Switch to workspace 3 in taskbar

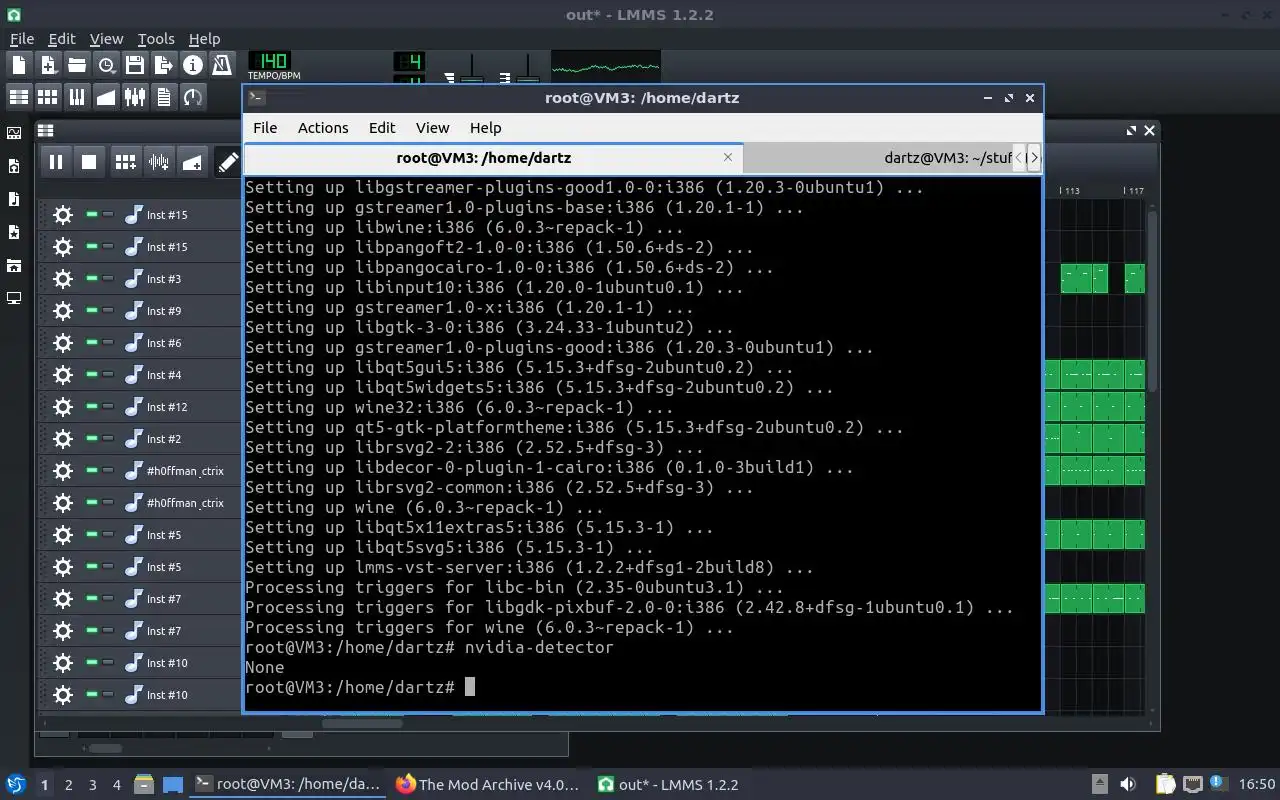93,785
